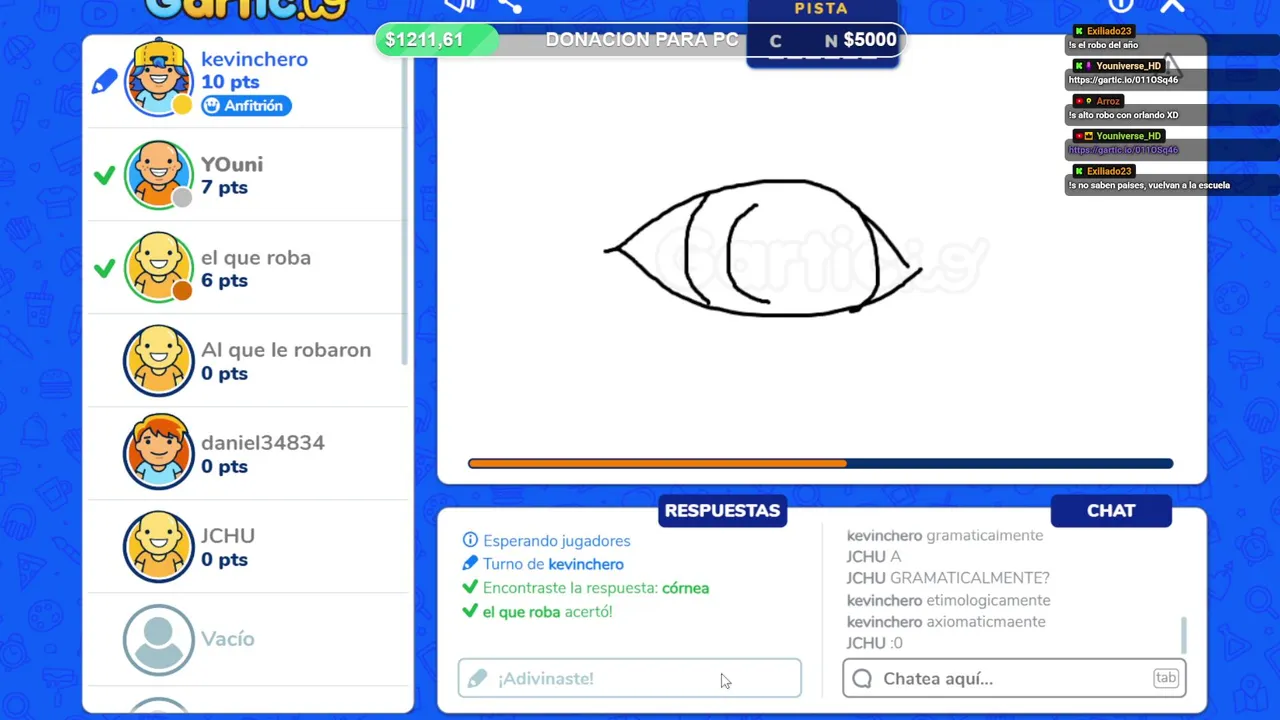Click the orange round timer progress bar

[x=657, y=463]
